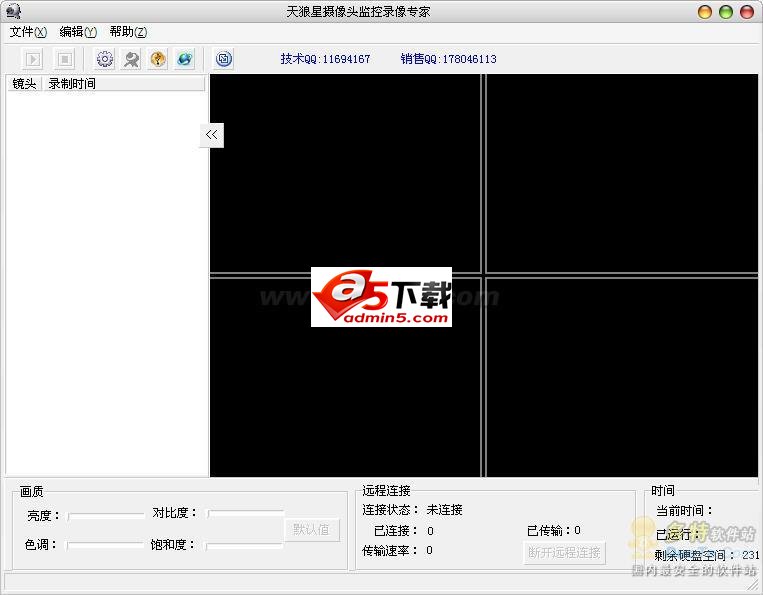The width and height of the screenshot is (763, 595).
Task: Open settings via the gear icon
Action: click(105, 59)
